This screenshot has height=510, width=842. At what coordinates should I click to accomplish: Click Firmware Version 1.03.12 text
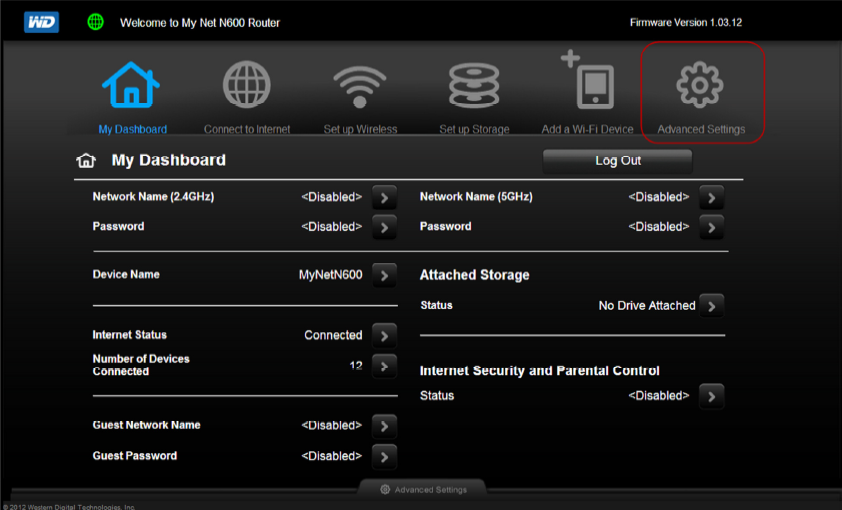[686, 23]
